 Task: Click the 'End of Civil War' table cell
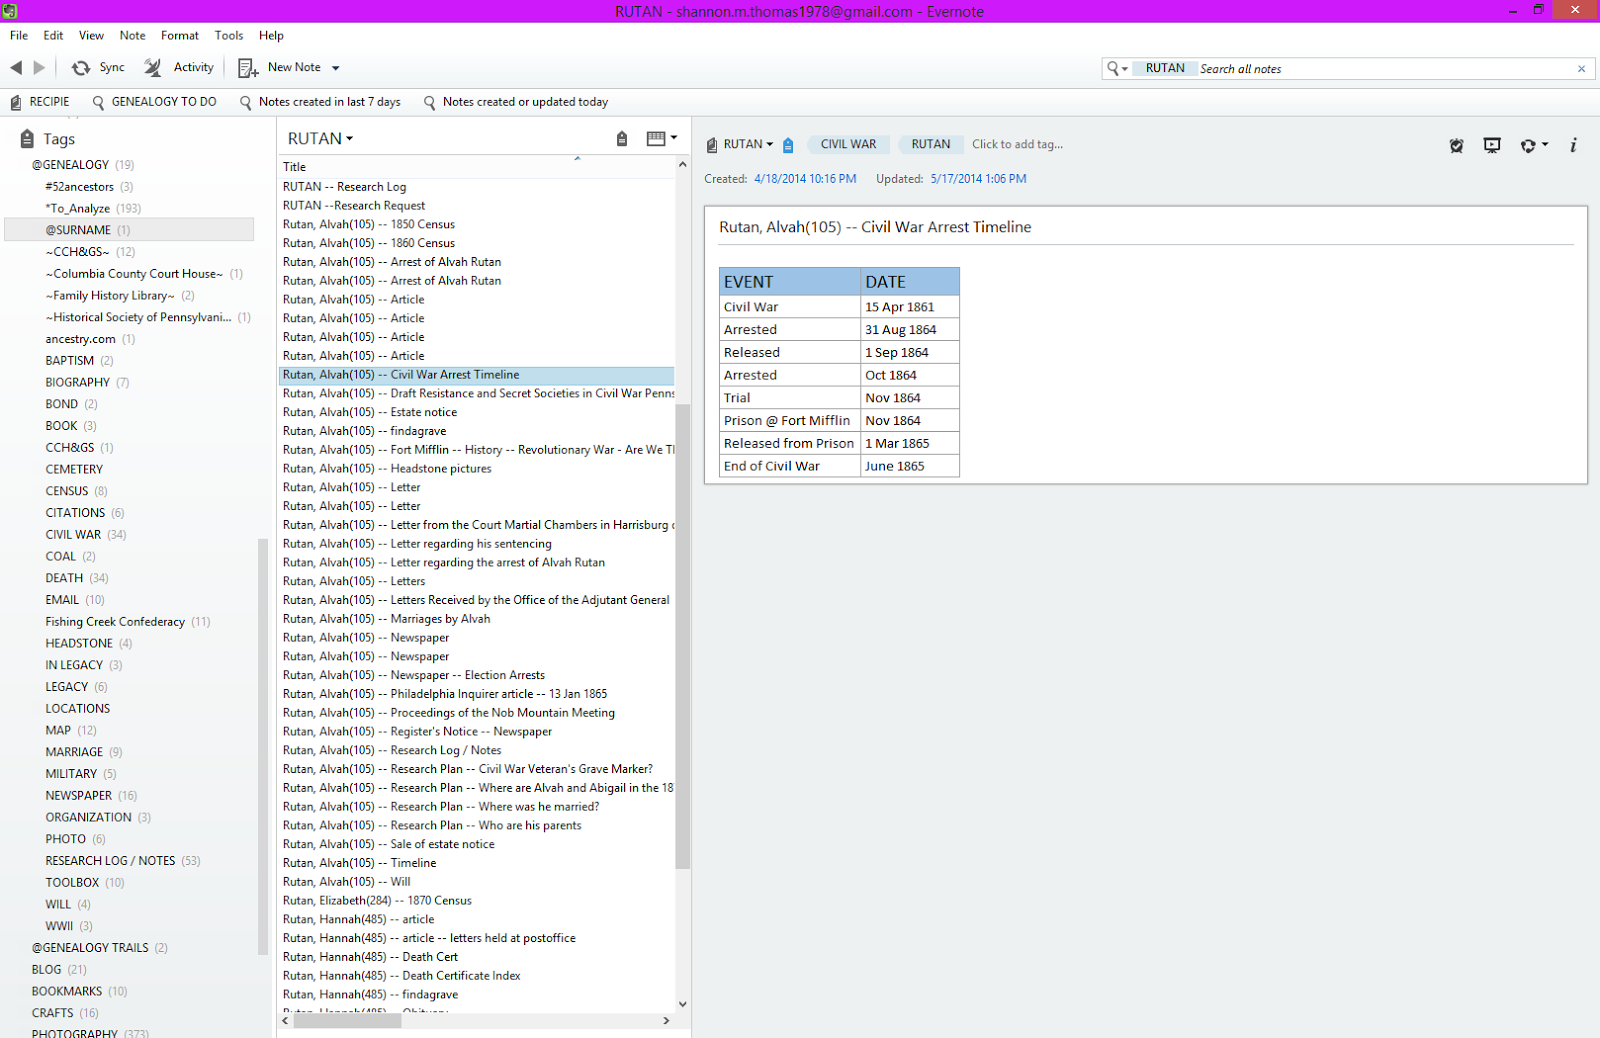point(790,466)
